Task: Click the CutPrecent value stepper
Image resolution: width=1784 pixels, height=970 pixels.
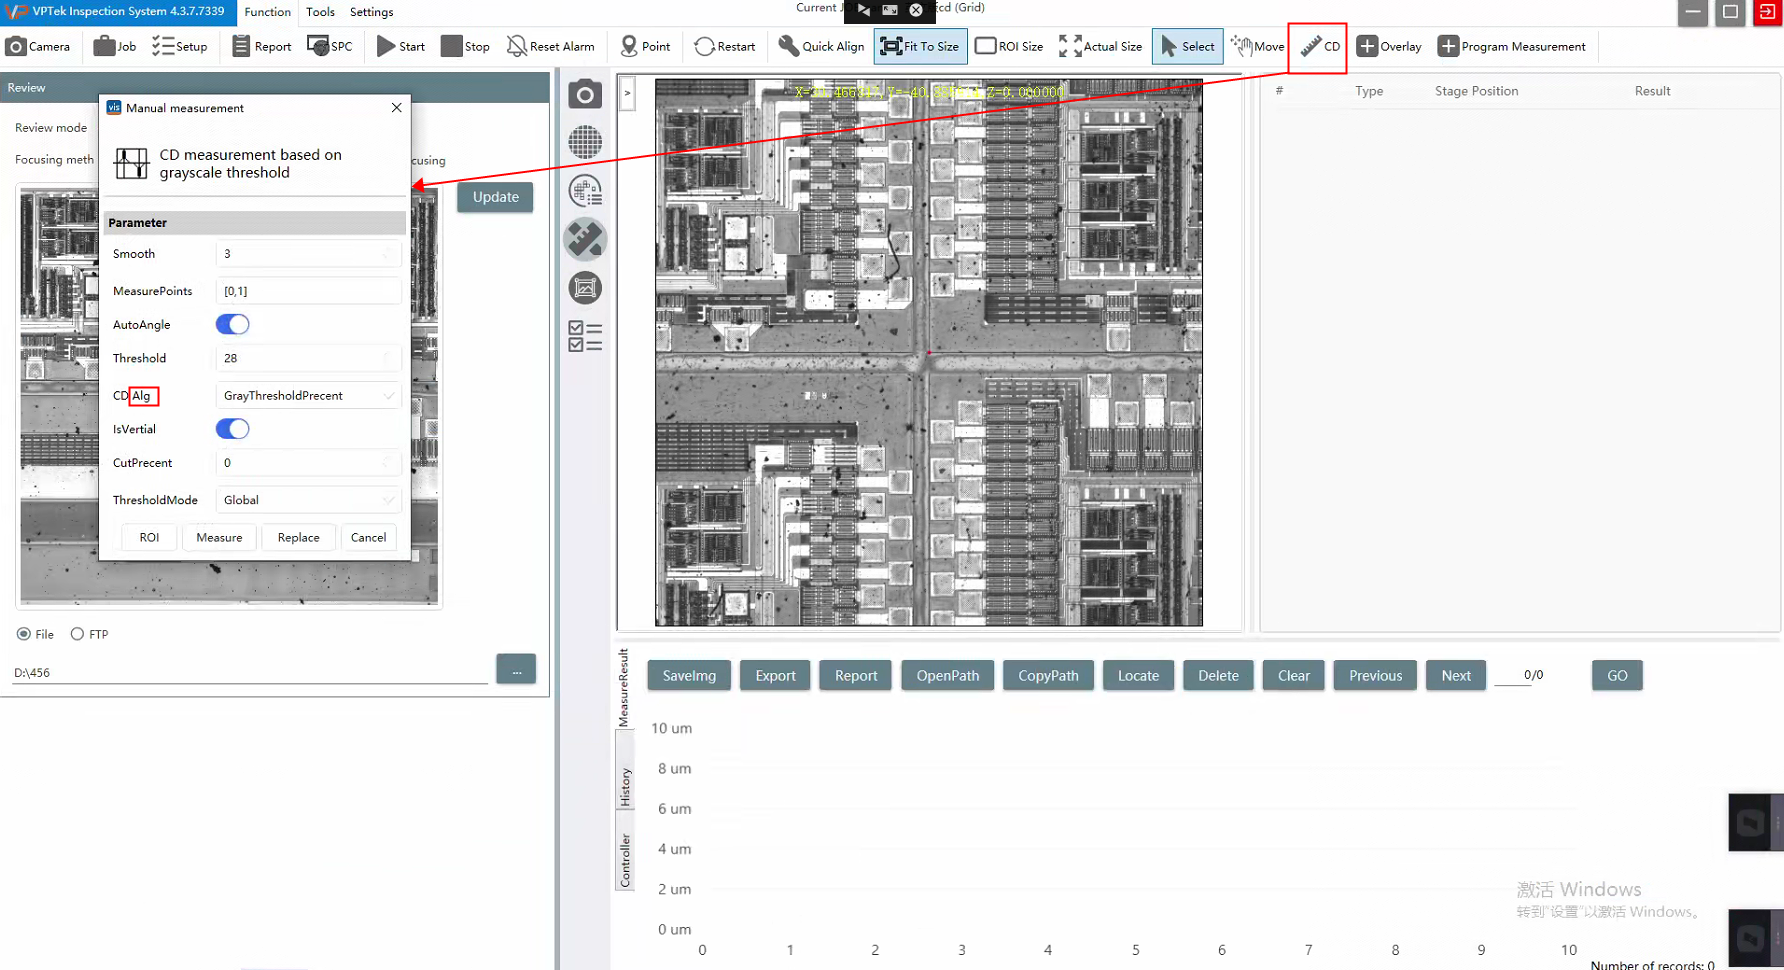Action: point(387,463)
